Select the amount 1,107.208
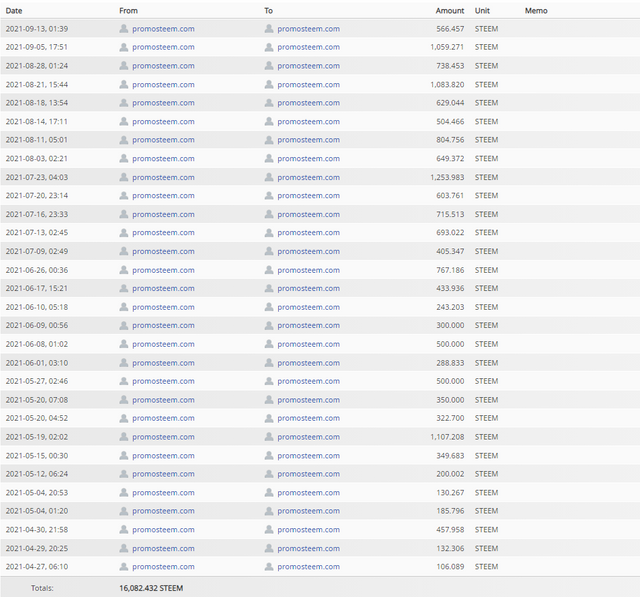Viewport: 640px width, 597px height. (x=447, y=437)
